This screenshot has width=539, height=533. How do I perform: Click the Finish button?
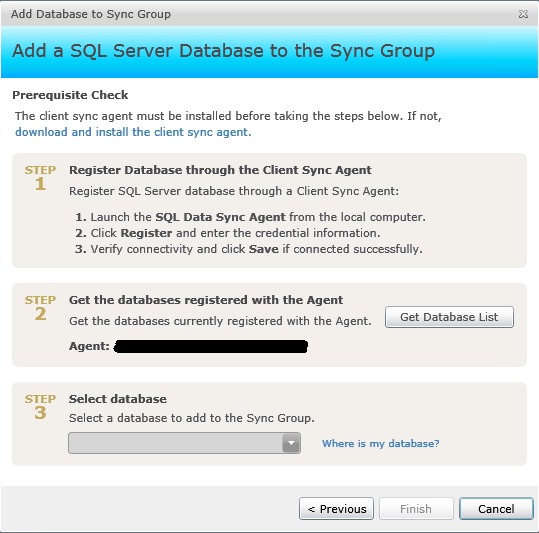coord(416,509)
